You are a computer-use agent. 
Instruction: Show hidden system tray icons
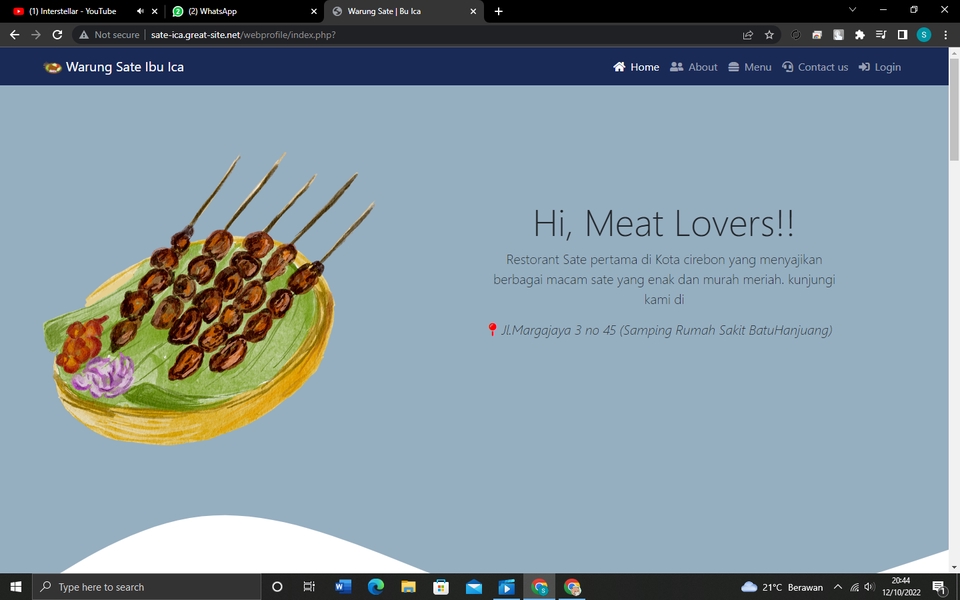(838, 587)
